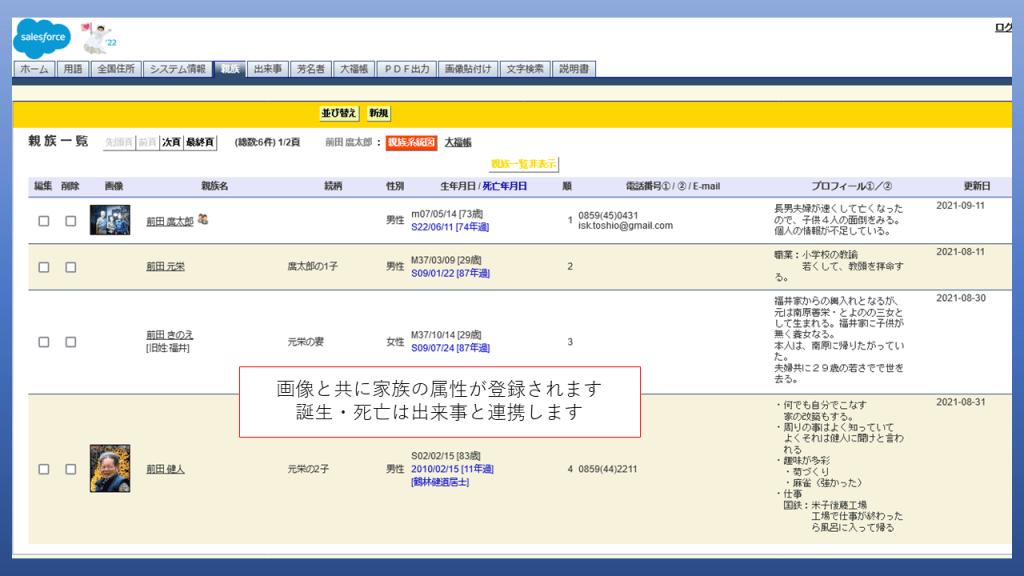Screen dimensions: 1024x576
Task: Jump to the last page with 最終頁
Action: pos(200,143)
